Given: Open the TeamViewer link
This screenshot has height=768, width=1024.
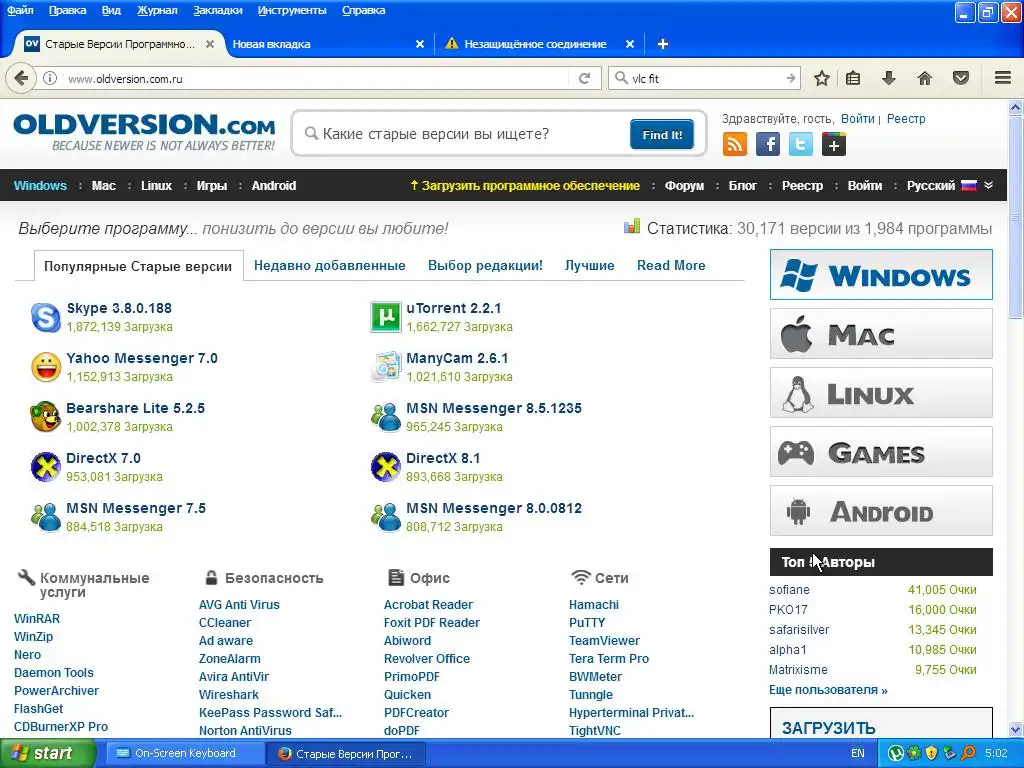Looking at the screenshot, I should [x=604, y=641].
